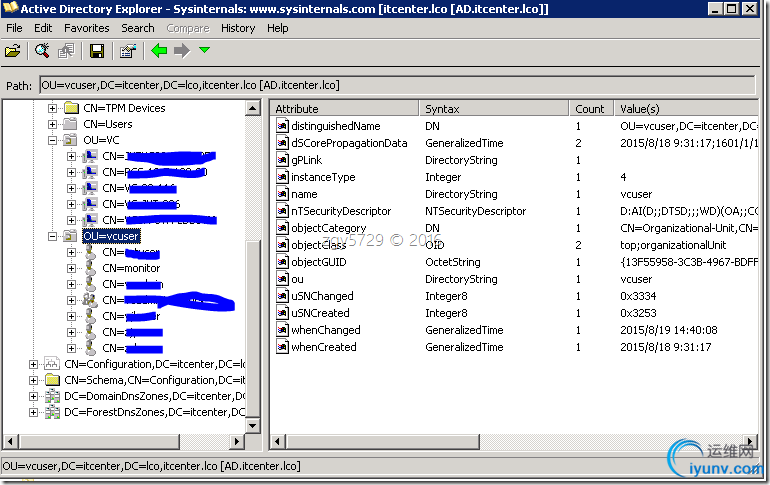Image resolution: width=770 pixels, height=485 pixels.
Task: Sort by the Syntax column header
Action: (494, 108)
